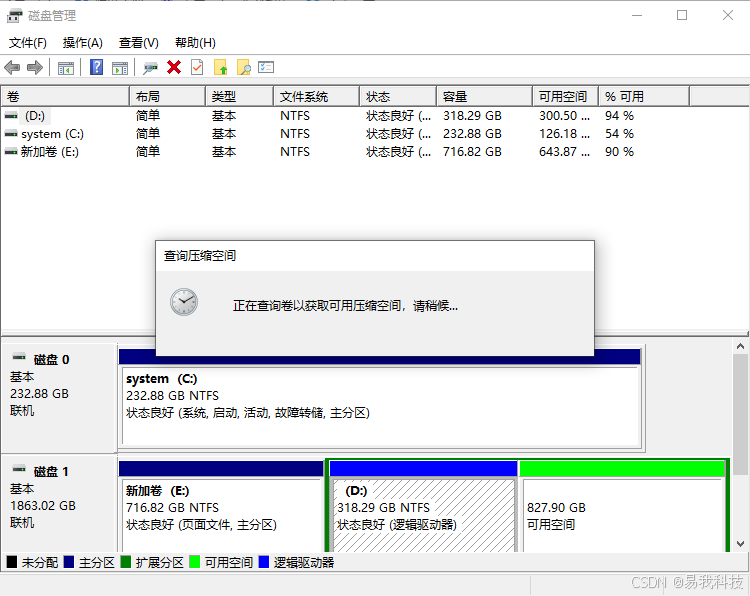Click the 318.29 GB capacity cell
Viewport: 750px width, 596px height.
click(472, 116)
